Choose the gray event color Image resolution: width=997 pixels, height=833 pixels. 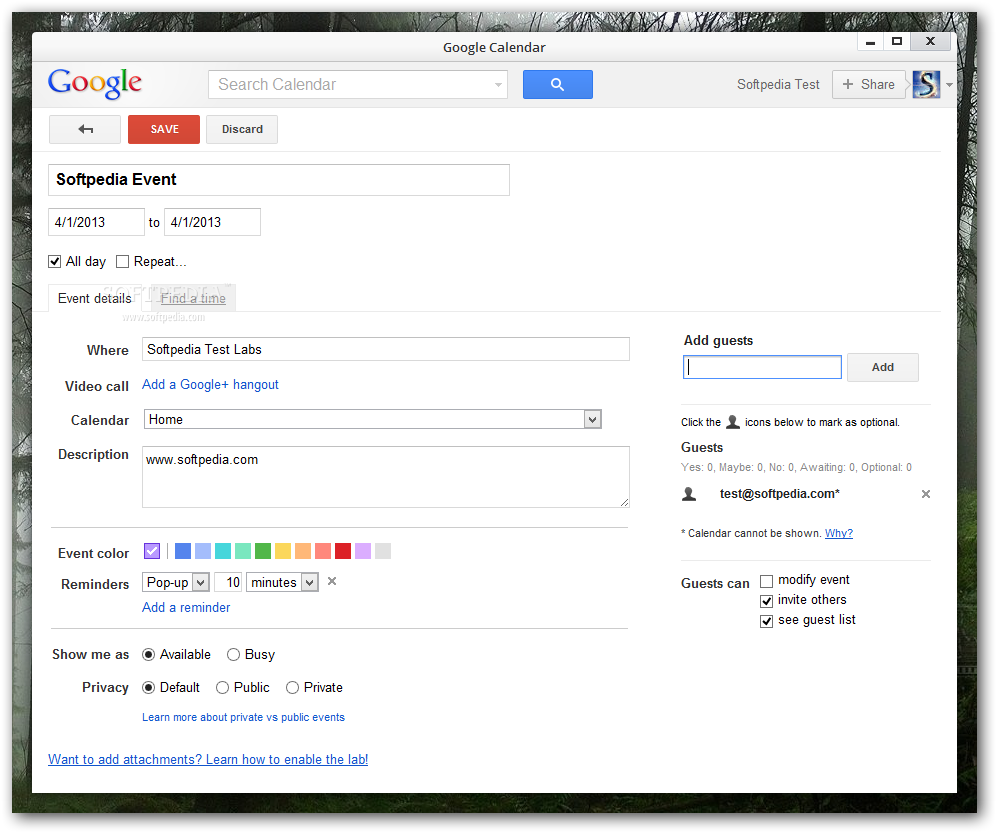click(x=383, y=551)
